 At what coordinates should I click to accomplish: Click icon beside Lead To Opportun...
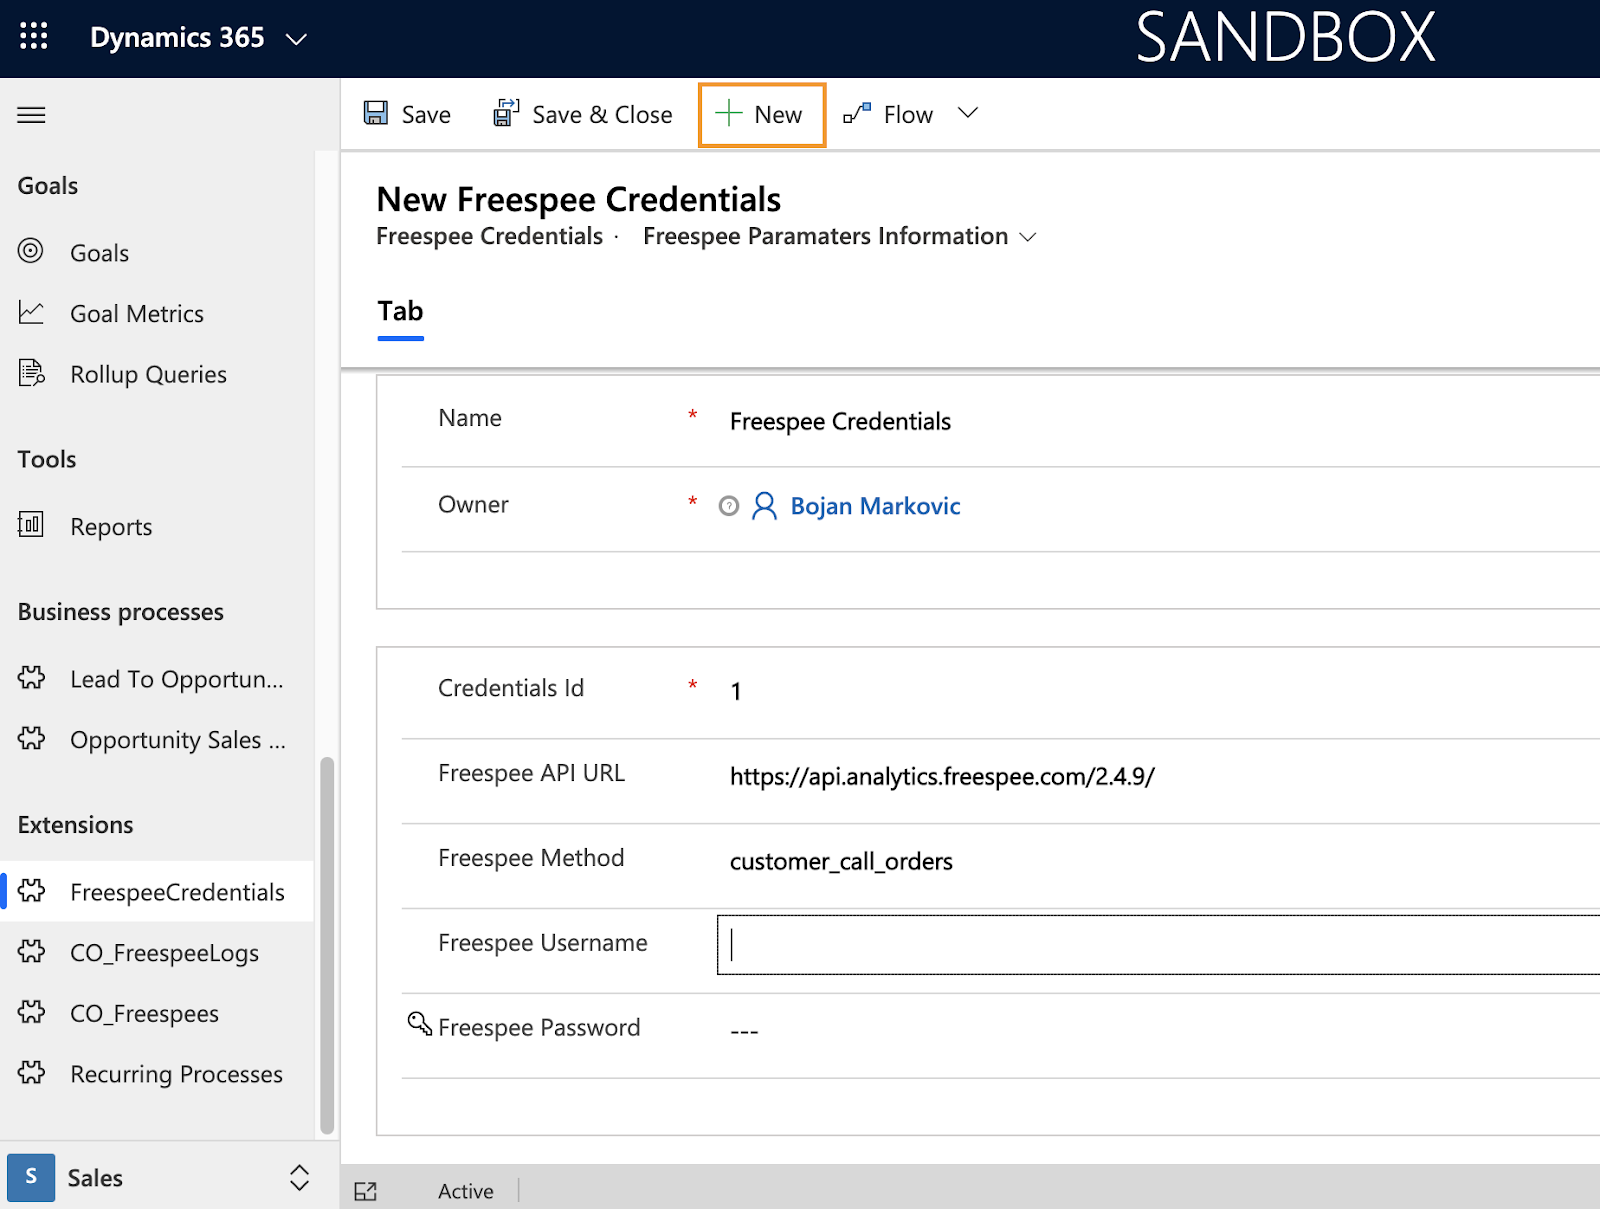tap(31, 677)
